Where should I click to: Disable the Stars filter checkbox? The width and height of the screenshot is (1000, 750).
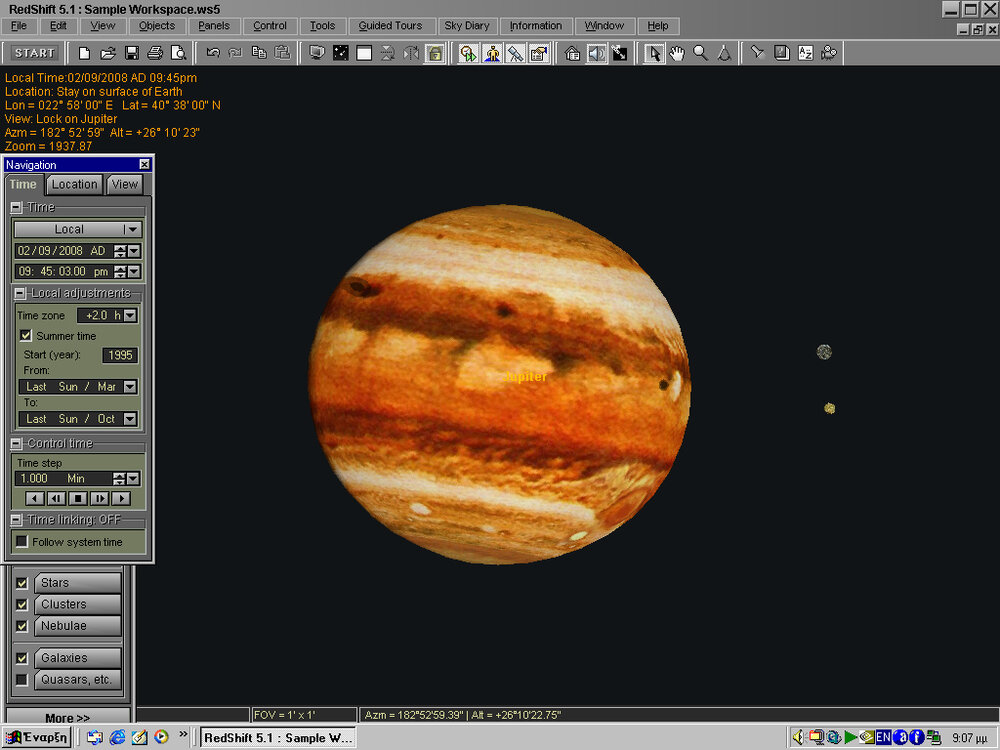22,582
